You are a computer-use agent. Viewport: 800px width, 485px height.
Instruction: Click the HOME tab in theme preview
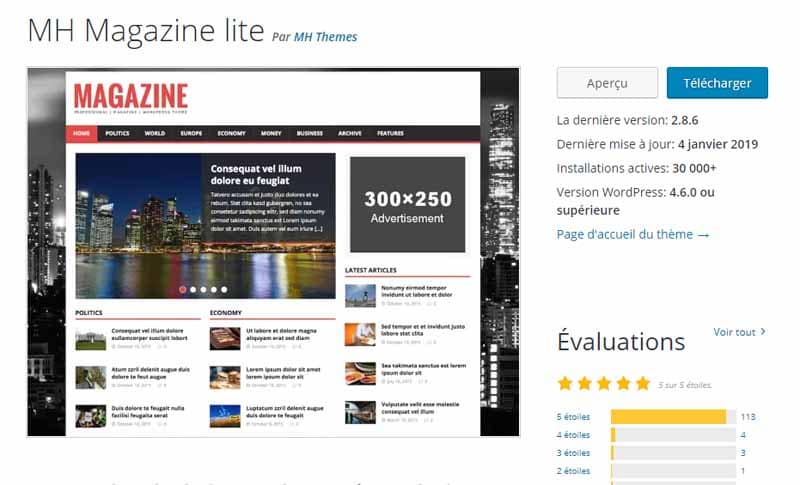[x=82, y=133]
